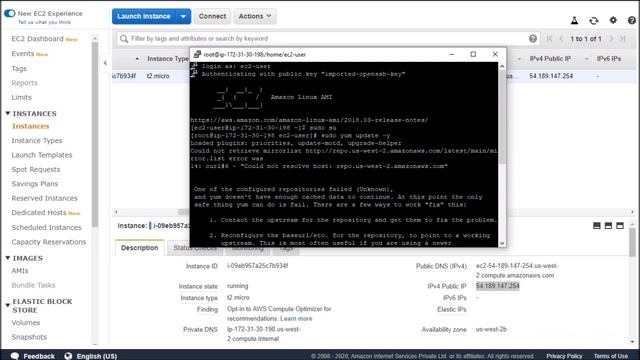Viewport: 640px width, 360px height.
Task: Refresh the instance list
Action: 593,20
